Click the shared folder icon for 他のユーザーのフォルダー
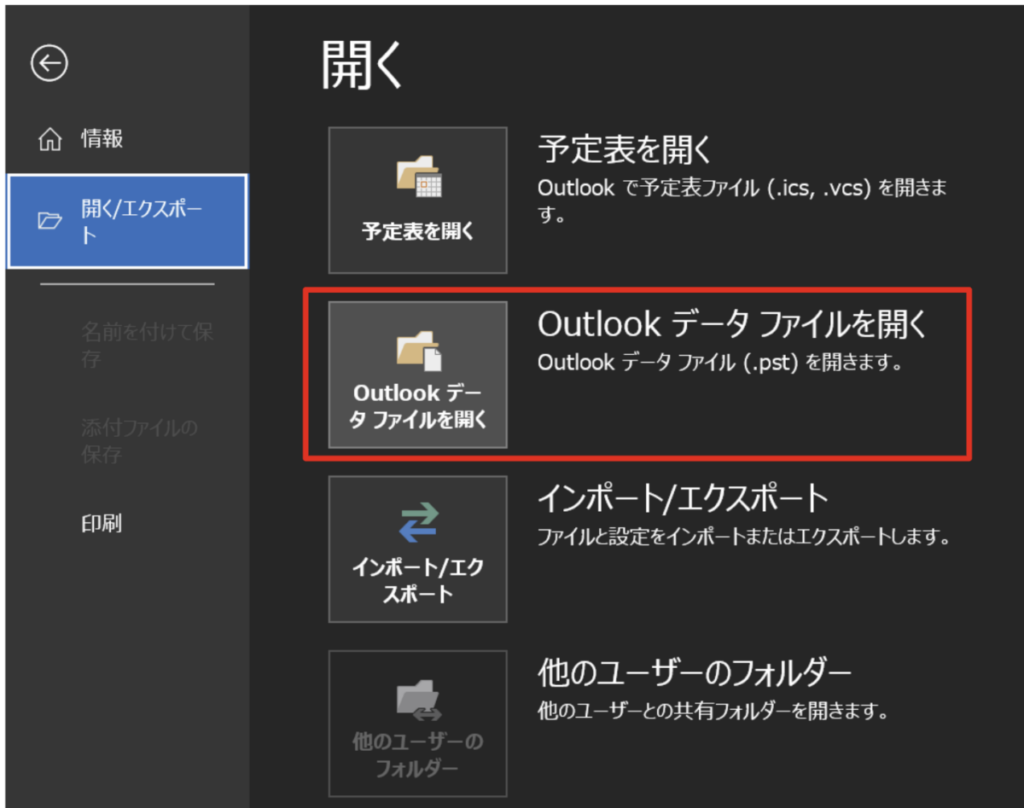1024x808 pixels. (418, 699)
